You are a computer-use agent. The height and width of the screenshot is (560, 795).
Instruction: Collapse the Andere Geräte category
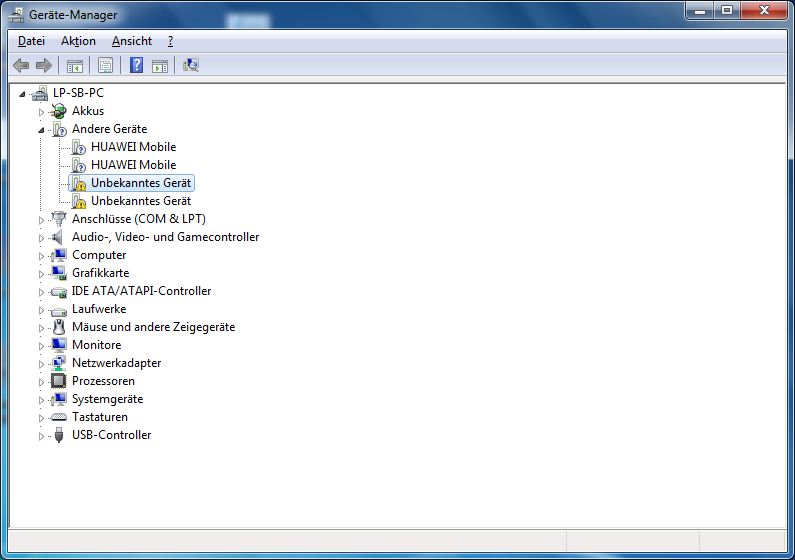point(41,130)
